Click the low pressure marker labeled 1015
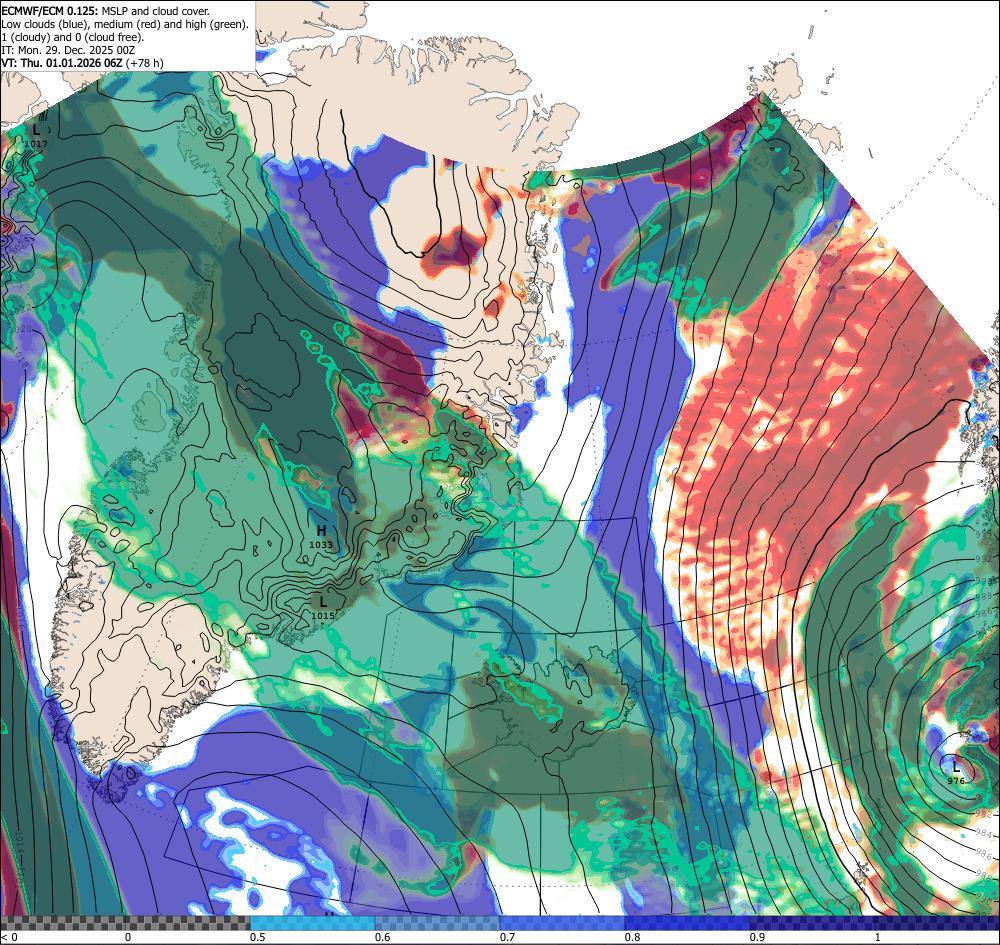 [323, 608]
